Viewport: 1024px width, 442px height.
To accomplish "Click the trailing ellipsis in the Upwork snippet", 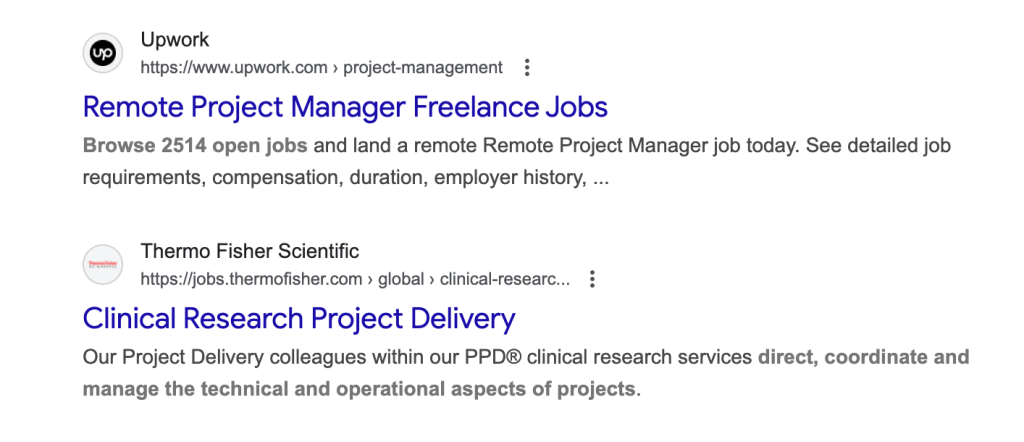I will (x=600, y=179).
